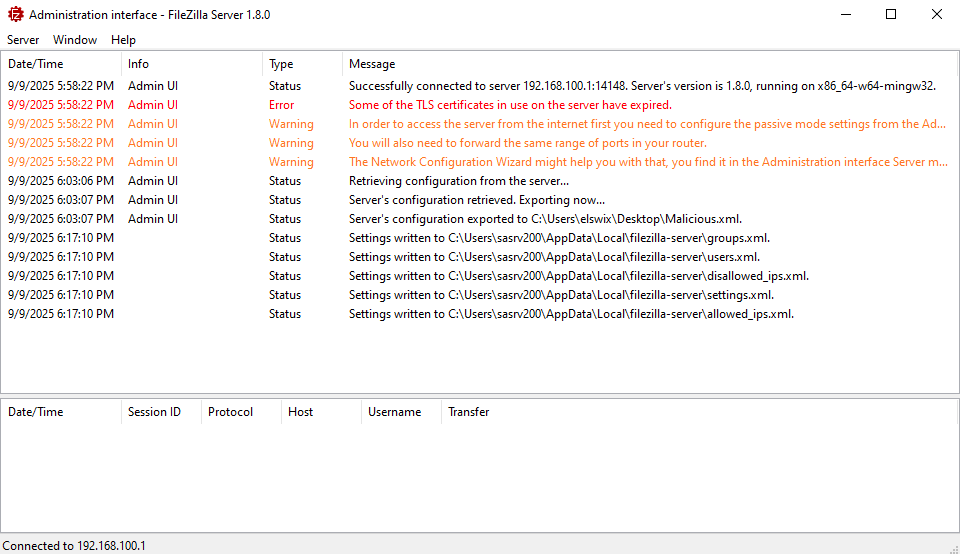Select the 'Successfully connected to server' log message

click(x=642, y=86)
